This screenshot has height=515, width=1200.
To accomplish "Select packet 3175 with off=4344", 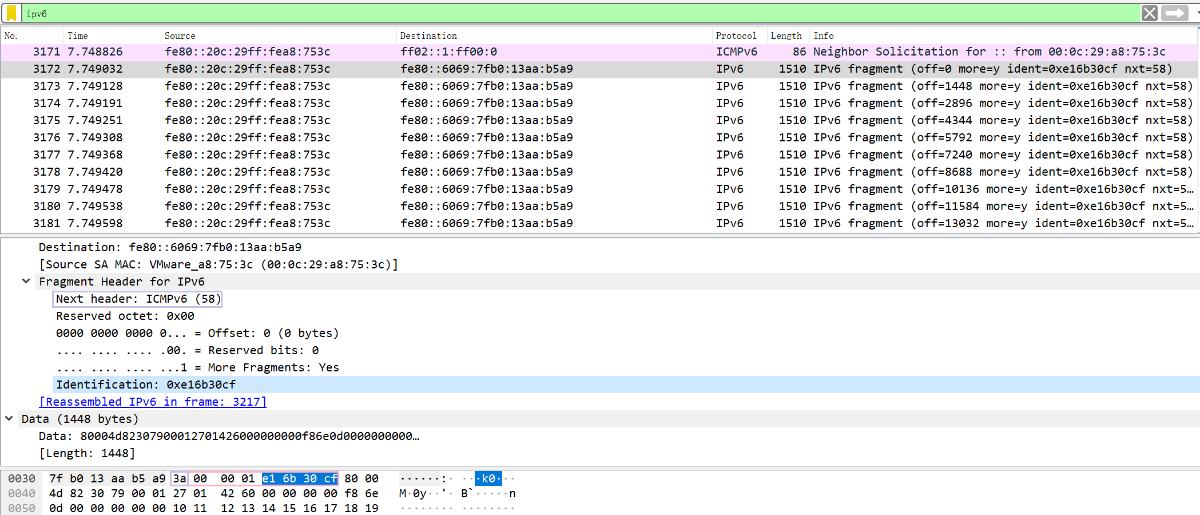I will [600, 120].
